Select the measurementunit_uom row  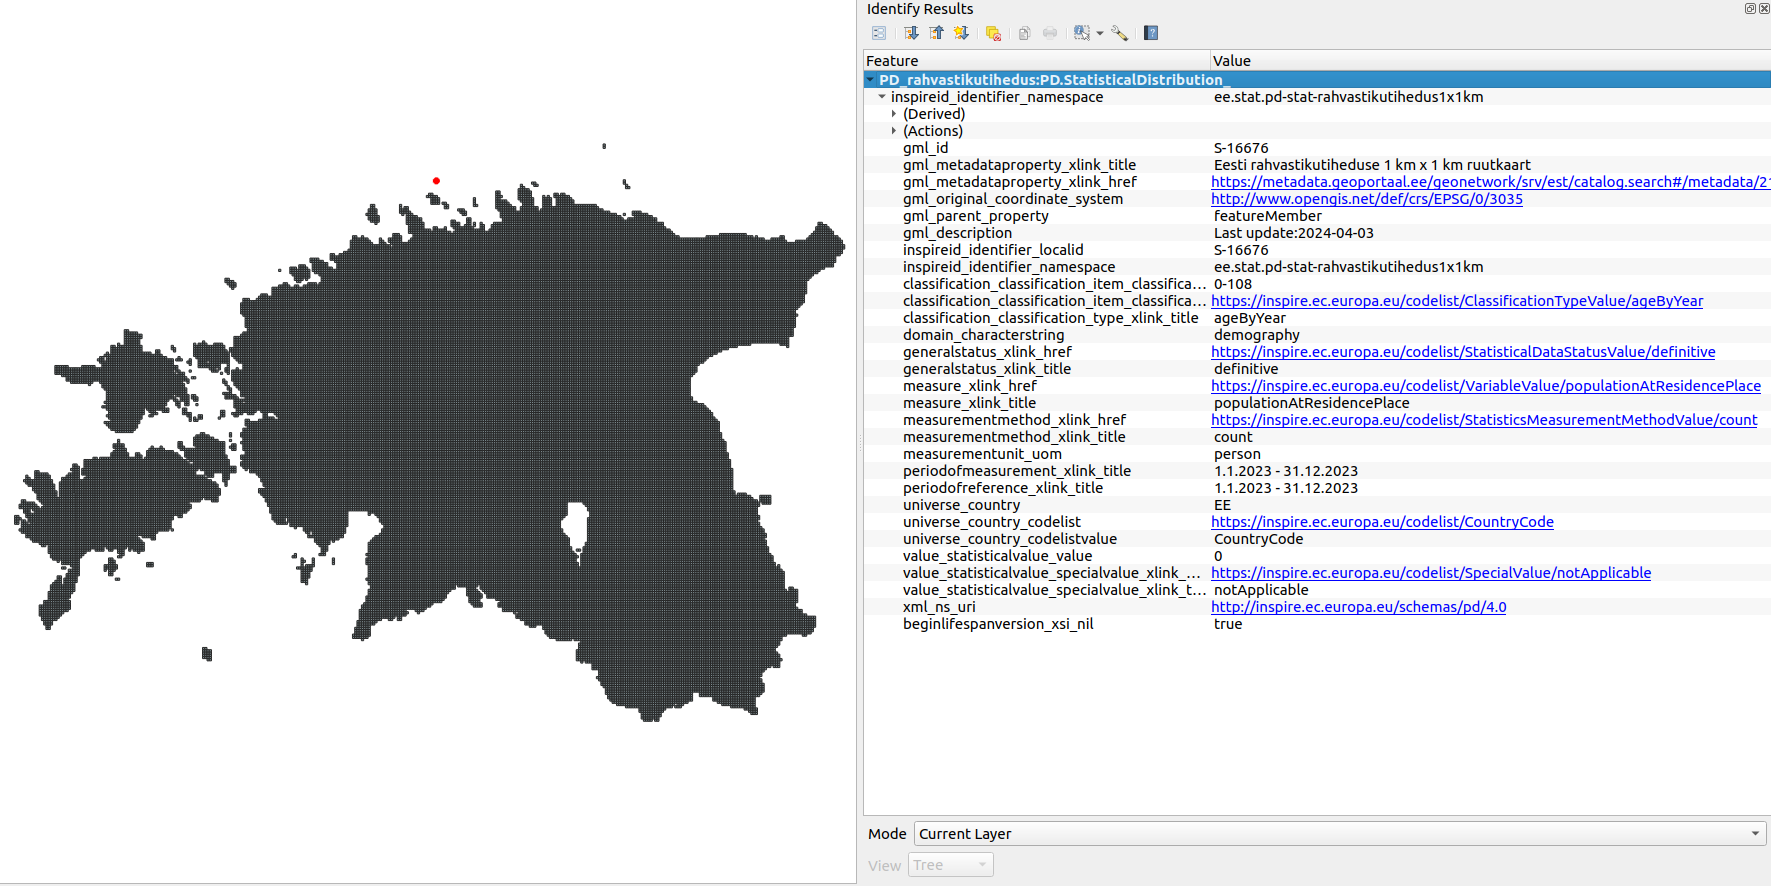1317,454
